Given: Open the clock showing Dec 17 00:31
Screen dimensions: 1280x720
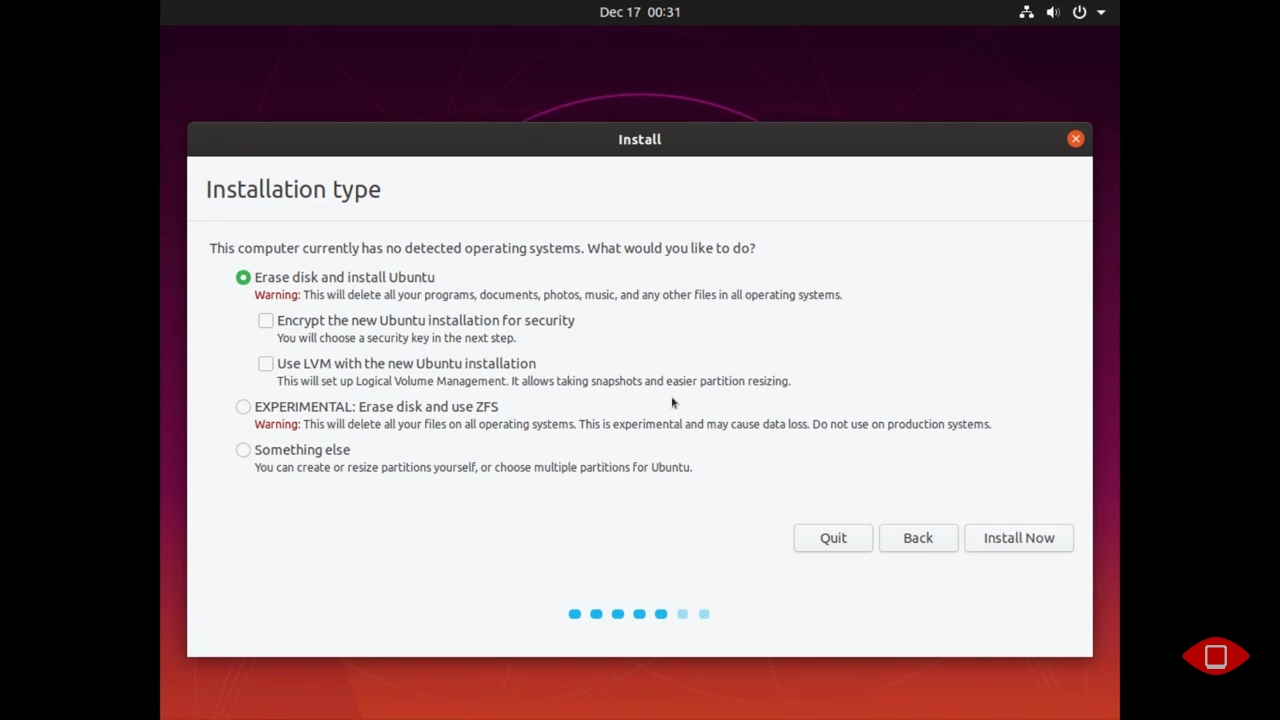Looking at the screenshot, I should (640, 12).
